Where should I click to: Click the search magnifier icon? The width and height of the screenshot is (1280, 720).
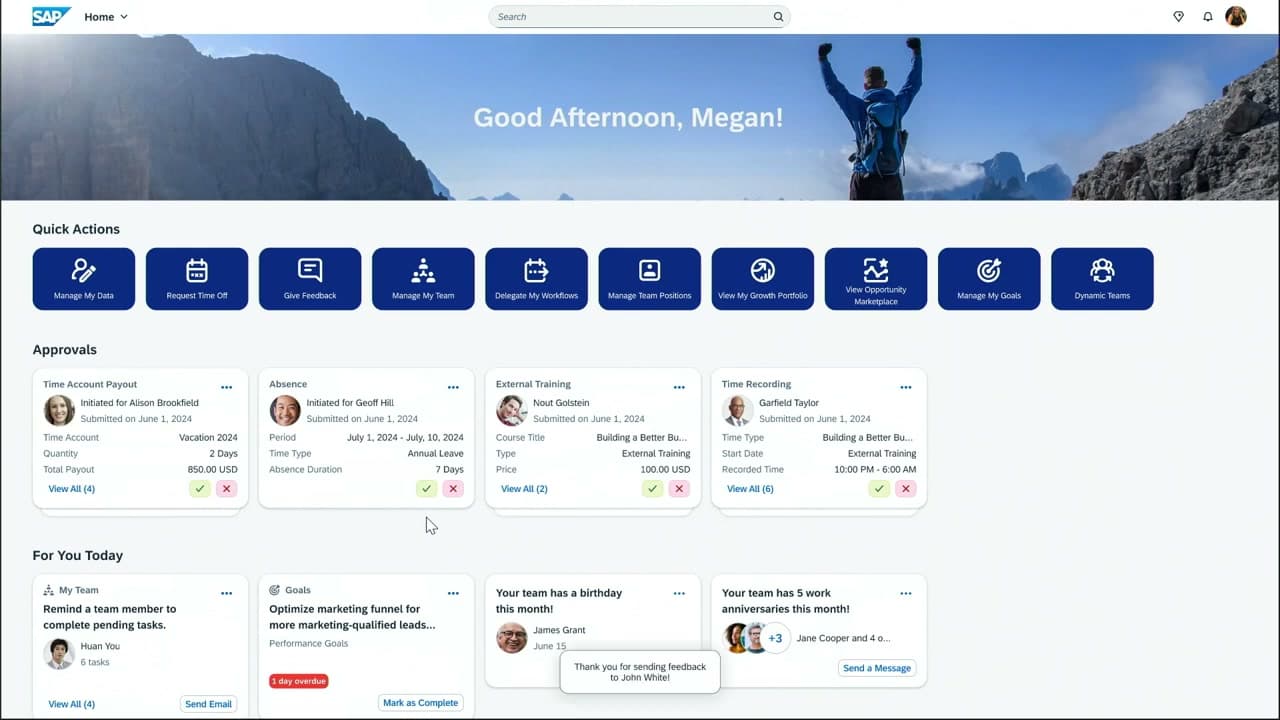tap(778, 17)
